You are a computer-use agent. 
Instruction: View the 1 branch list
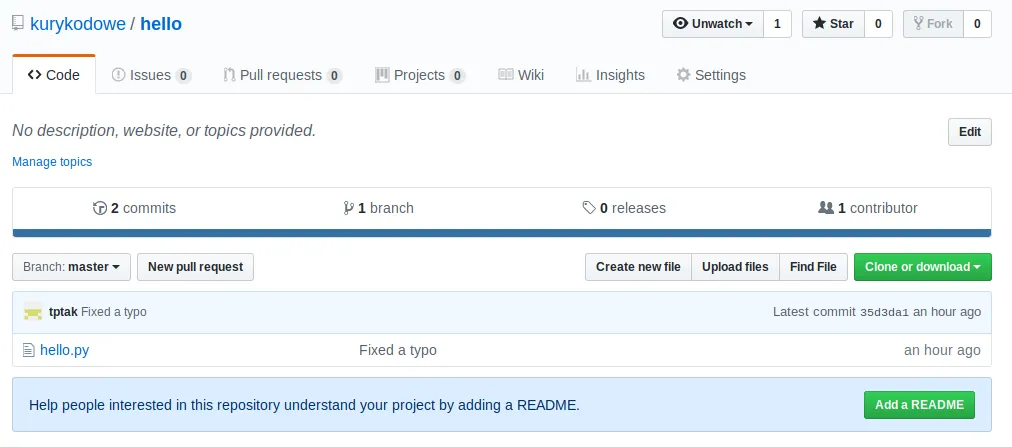tap(378, 208)
